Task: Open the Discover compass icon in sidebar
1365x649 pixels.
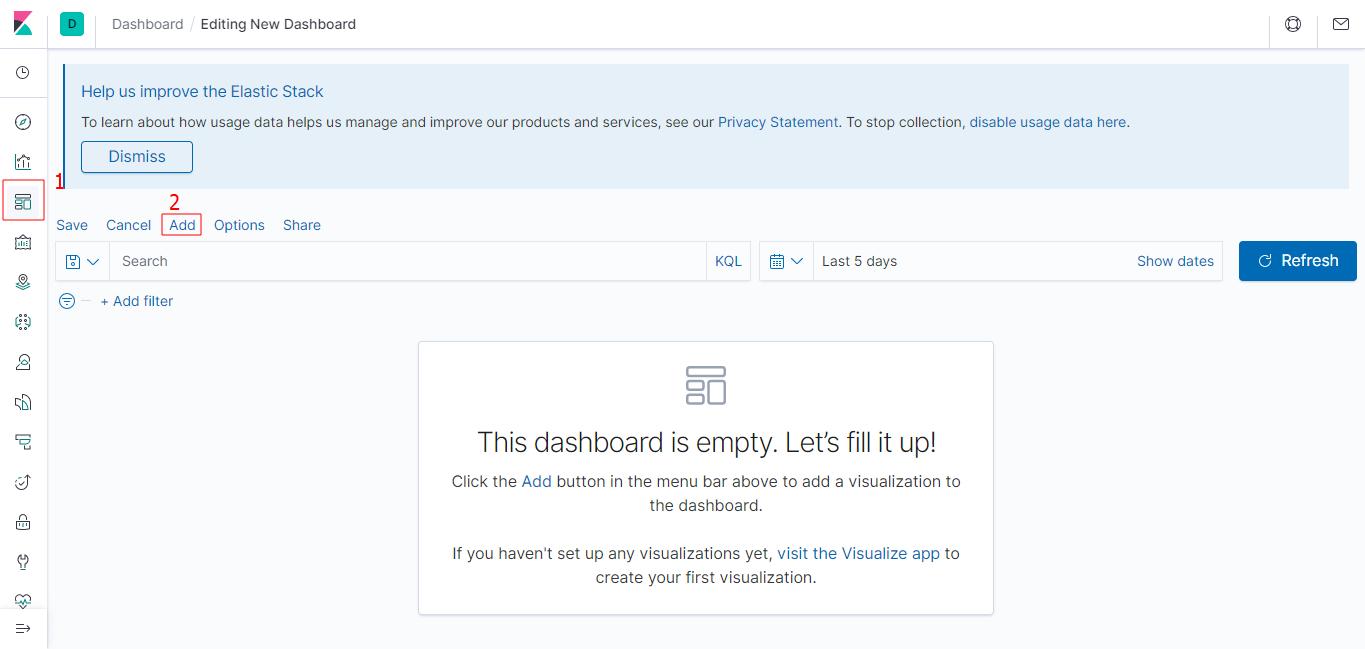Action: 23,122
